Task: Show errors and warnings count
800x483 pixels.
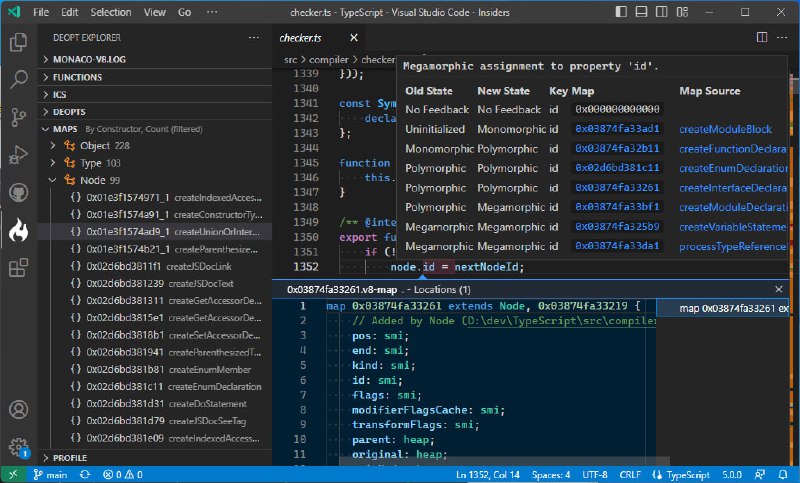Action: 122,474
